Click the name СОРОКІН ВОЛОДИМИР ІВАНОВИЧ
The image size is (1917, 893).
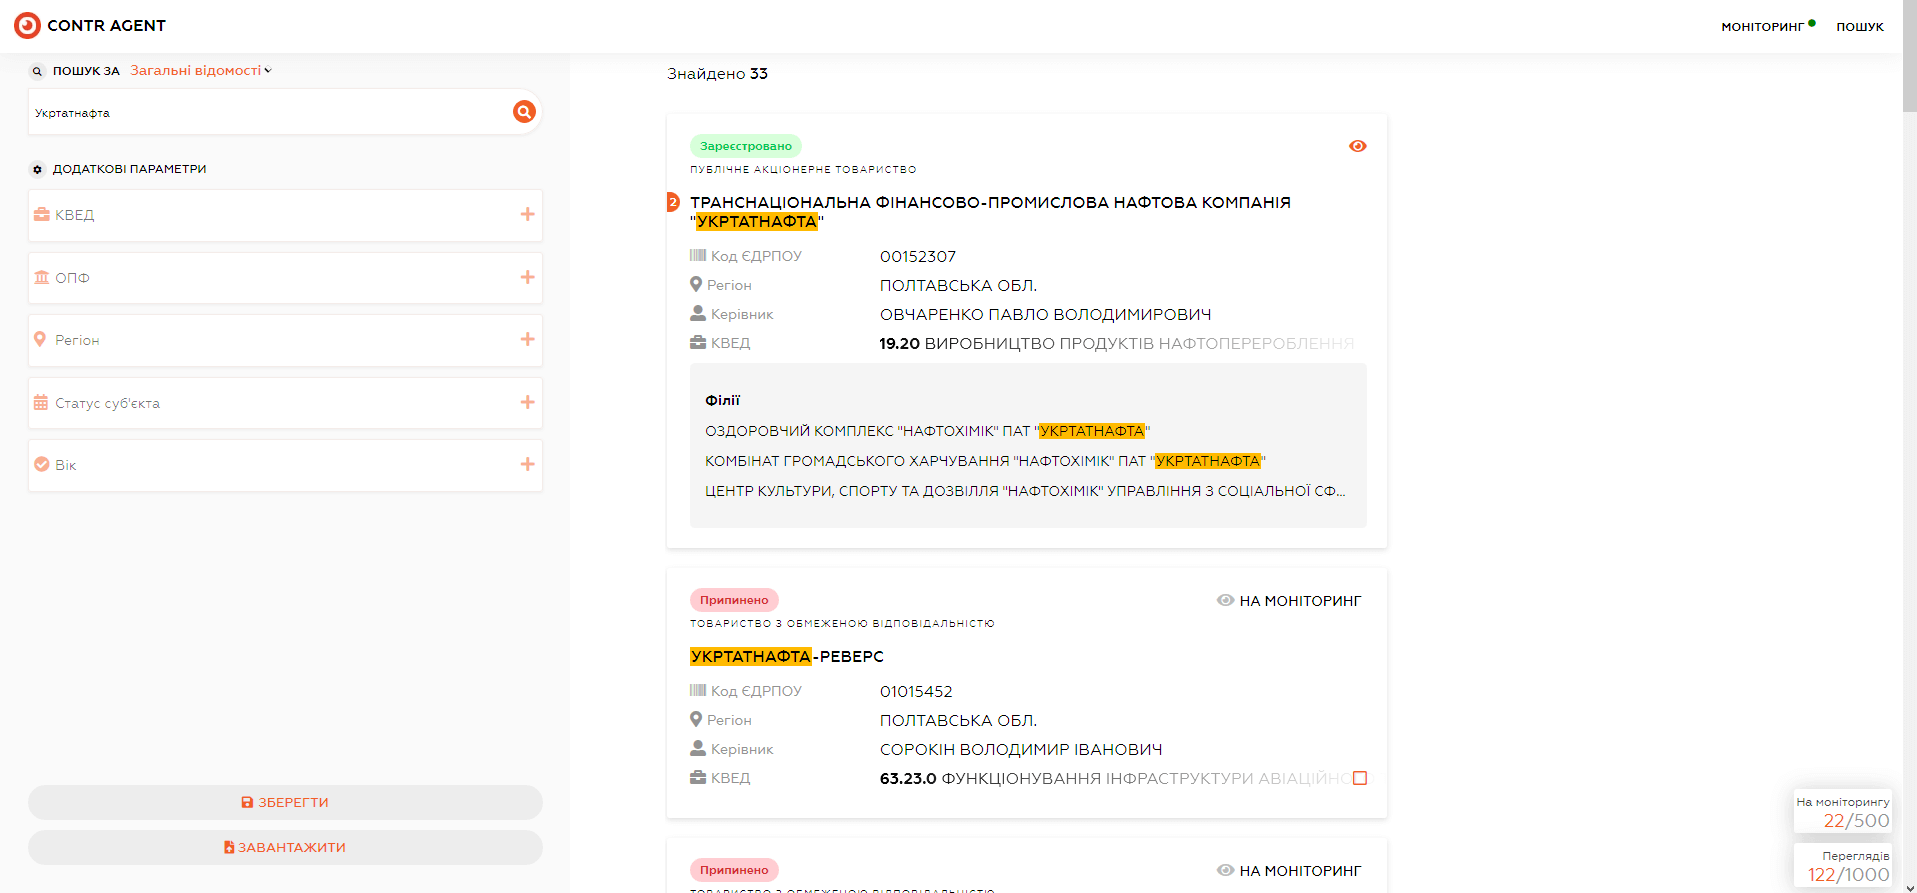pyautogui.click(x=1021, y=750)
